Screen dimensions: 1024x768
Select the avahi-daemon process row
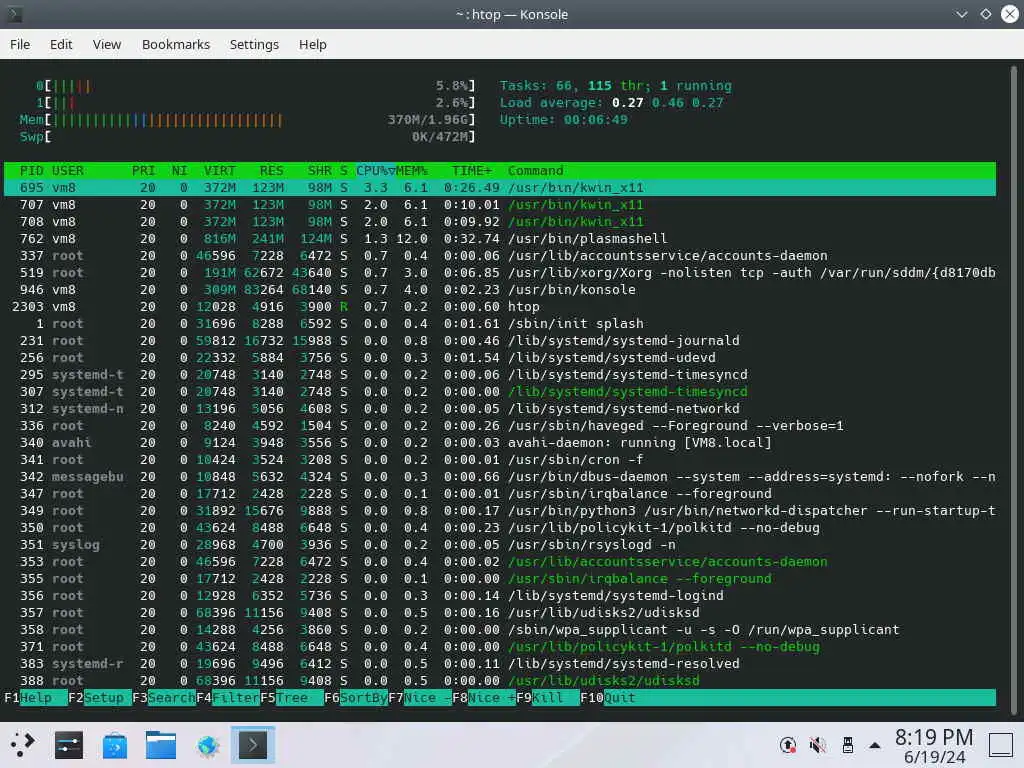[500, 442]
